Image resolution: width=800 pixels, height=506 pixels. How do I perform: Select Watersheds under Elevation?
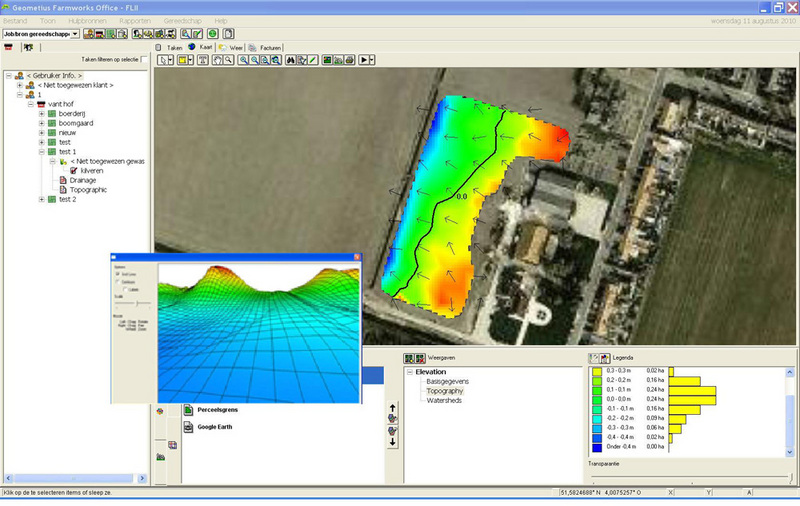tap(446, 400)
